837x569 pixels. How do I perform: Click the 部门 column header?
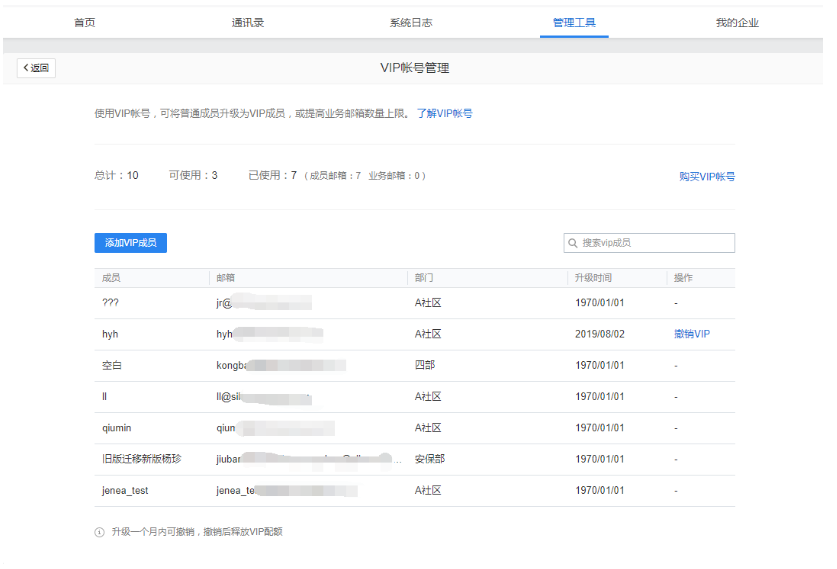tap(424, 278)
